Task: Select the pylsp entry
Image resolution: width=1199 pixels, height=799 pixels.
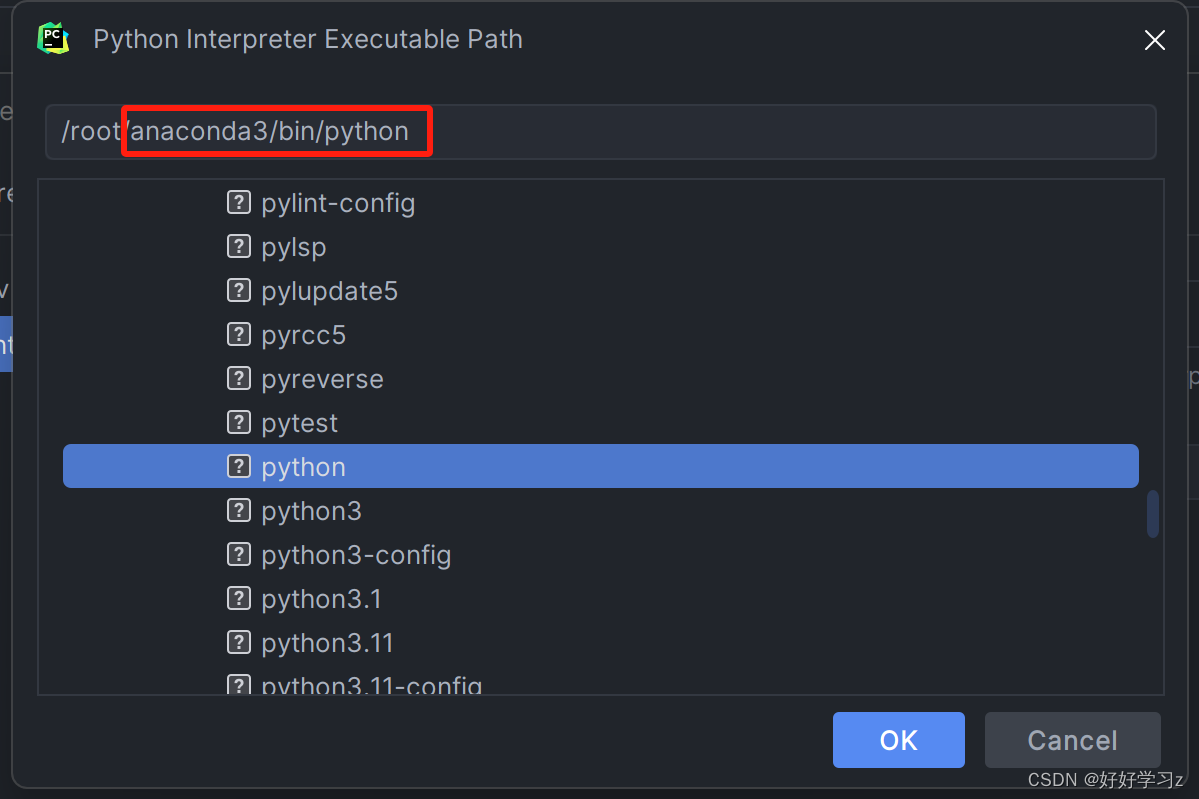Action: (x=295, y=246)
